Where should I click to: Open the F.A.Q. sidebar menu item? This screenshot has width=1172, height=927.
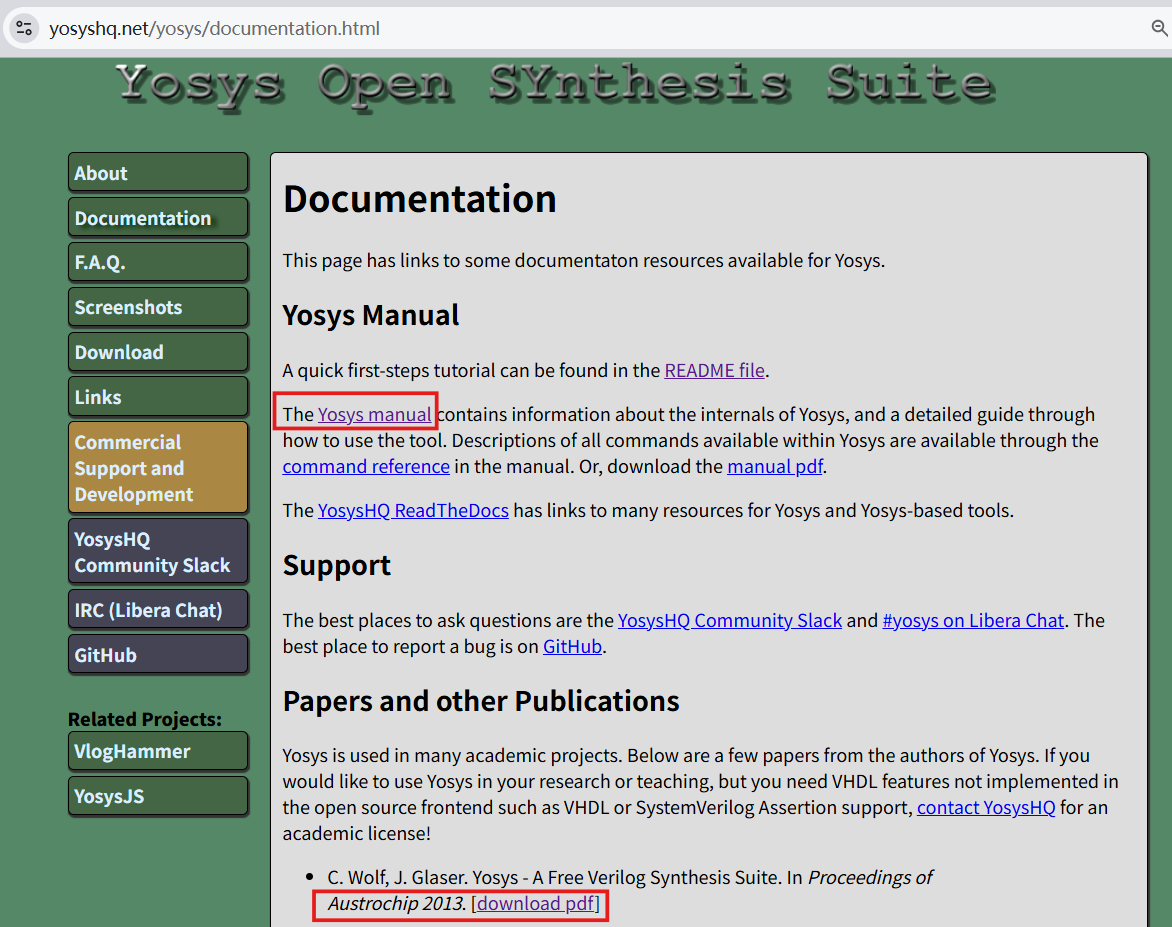[158, 262]
